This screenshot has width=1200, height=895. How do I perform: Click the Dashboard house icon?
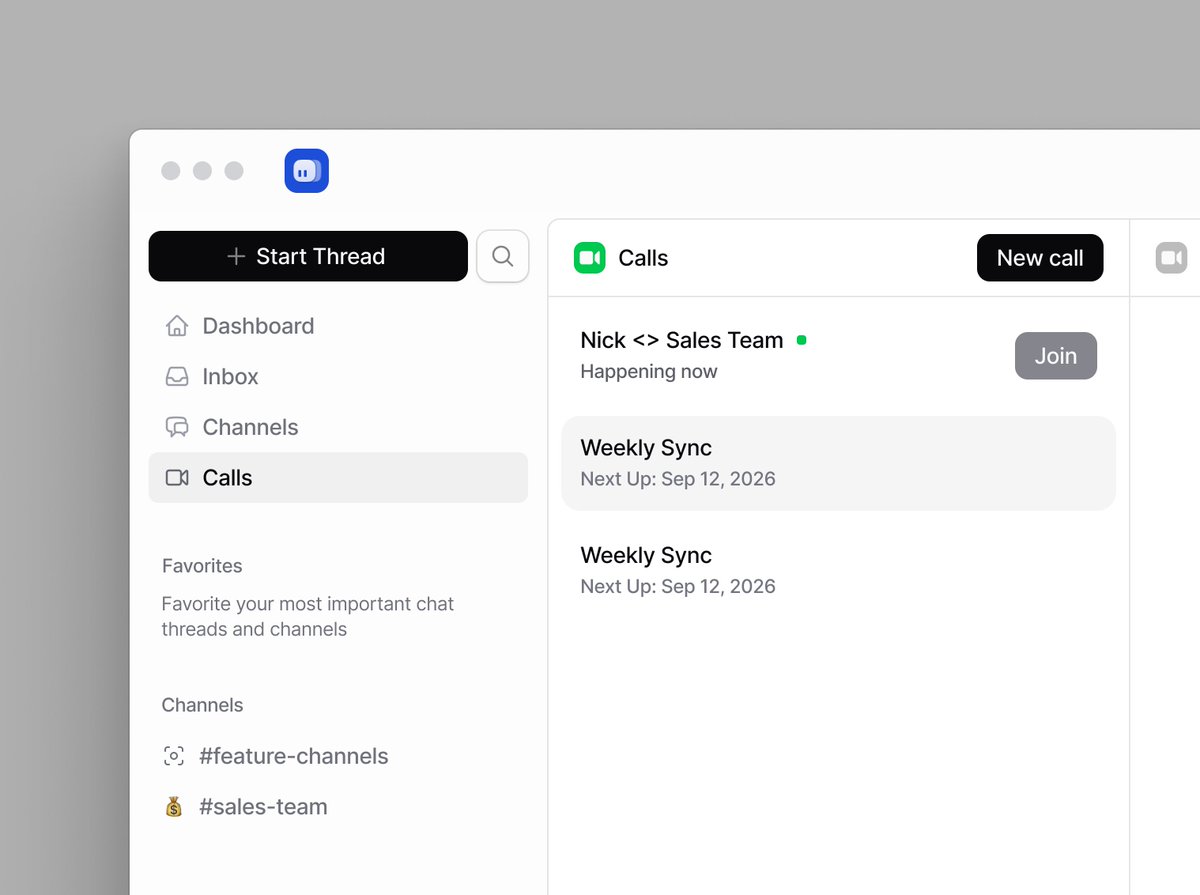click(x=177, y=326)
